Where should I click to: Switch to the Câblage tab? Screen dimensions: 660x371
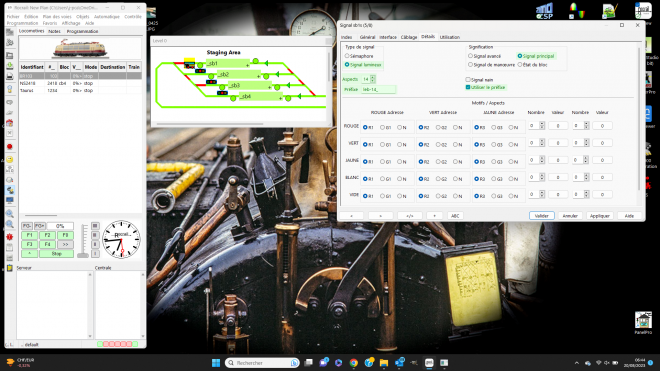click(409, 37)
